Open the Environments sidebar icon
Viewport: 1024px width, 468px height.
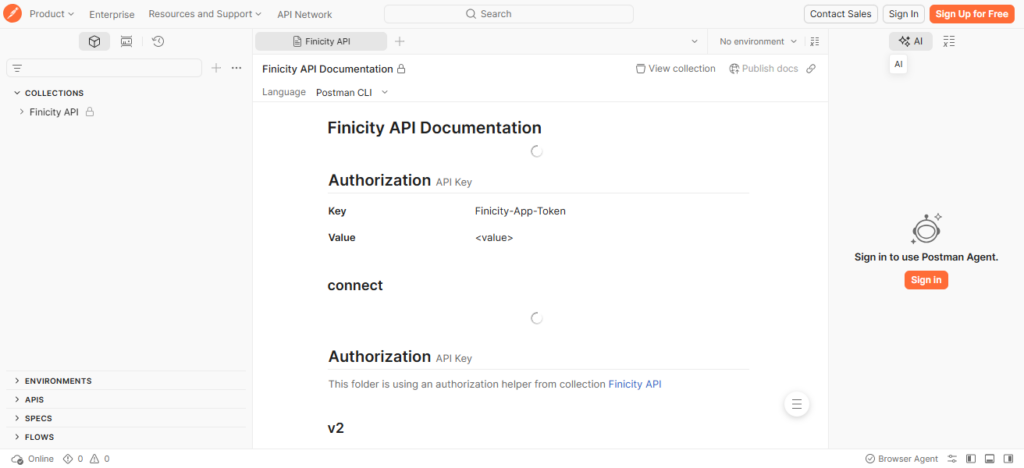126,42
